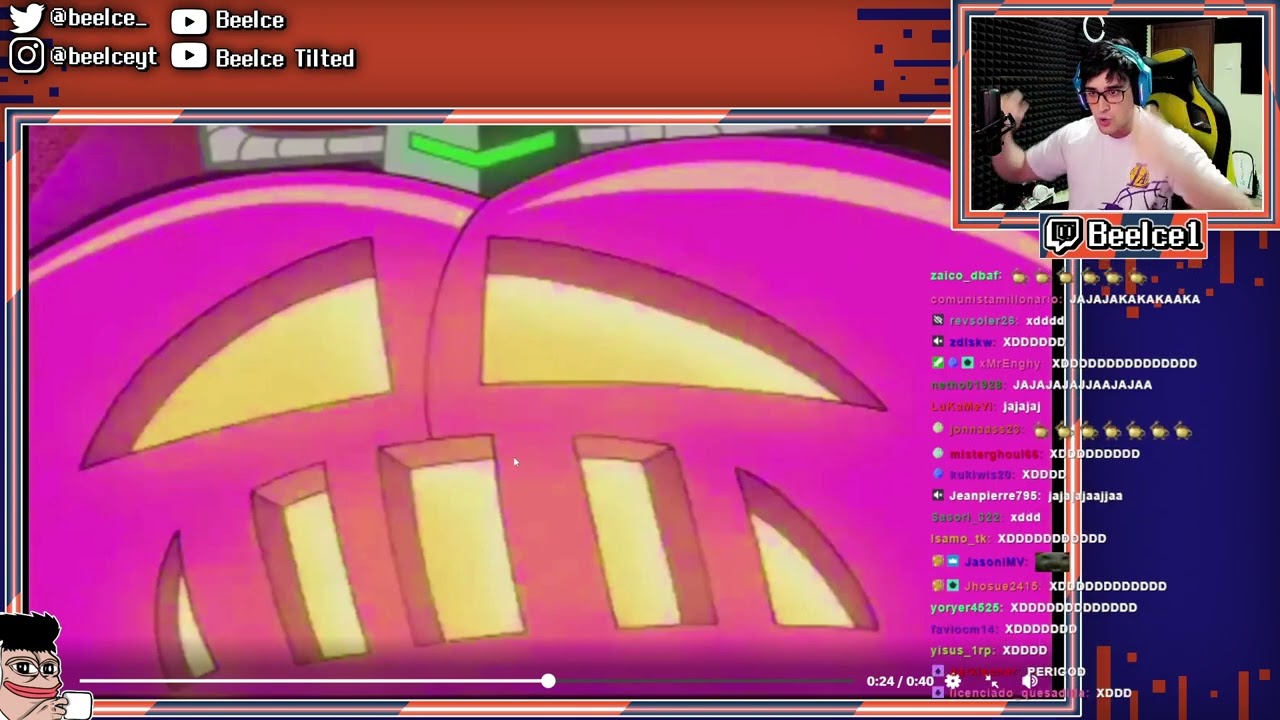This screenshot has height=720, width=1280.
Task: Open the video player settings gear
Action: (x=953, y=681)
